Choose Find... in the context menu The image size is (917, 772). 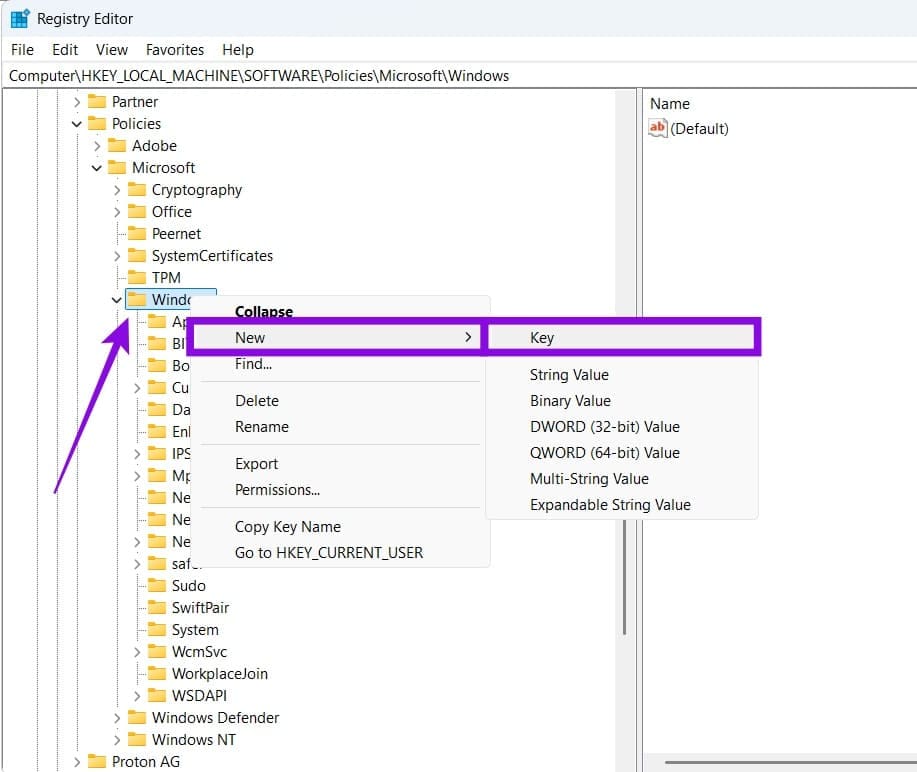click(253, 364)
